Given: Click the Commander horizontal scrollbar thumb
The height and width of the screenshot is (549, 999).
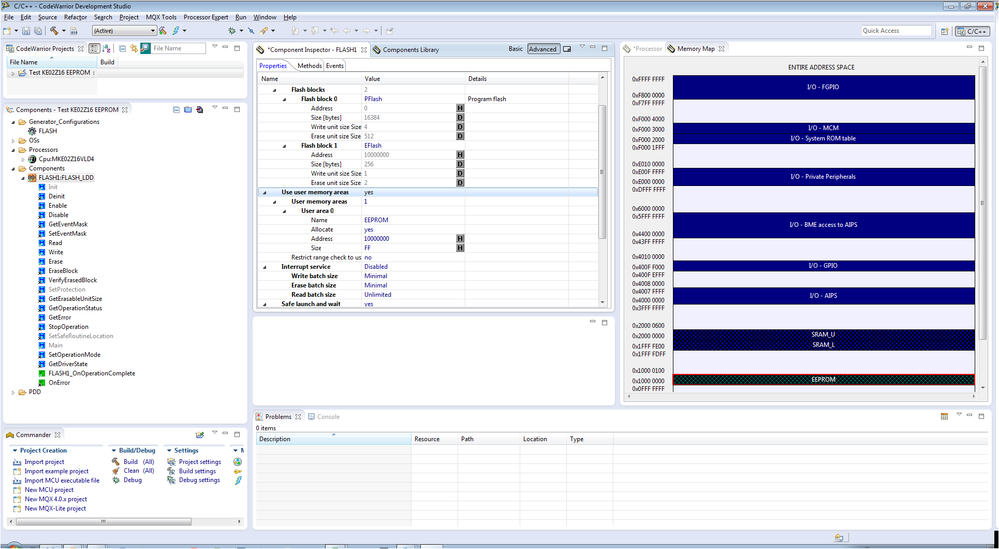Looking at the screenshot, I should (104, 521).
